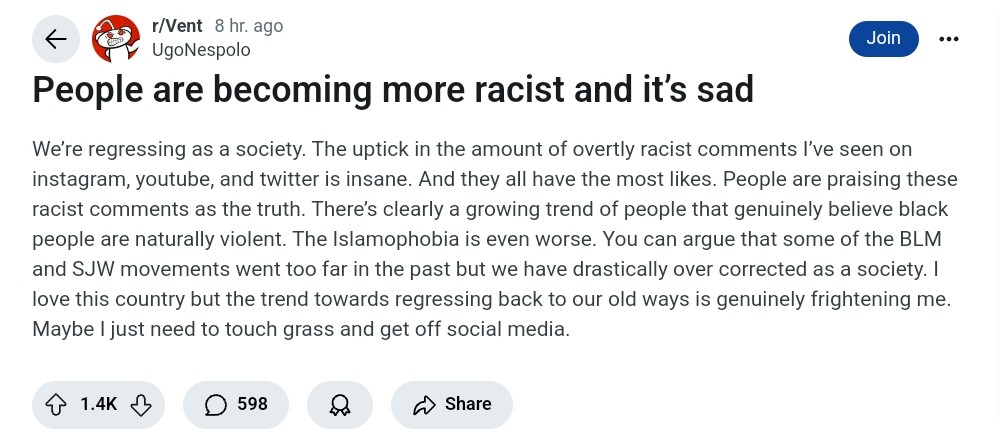Give an award to the post
The width and height of the screenshot is (999, 448).
coord(340,404)
